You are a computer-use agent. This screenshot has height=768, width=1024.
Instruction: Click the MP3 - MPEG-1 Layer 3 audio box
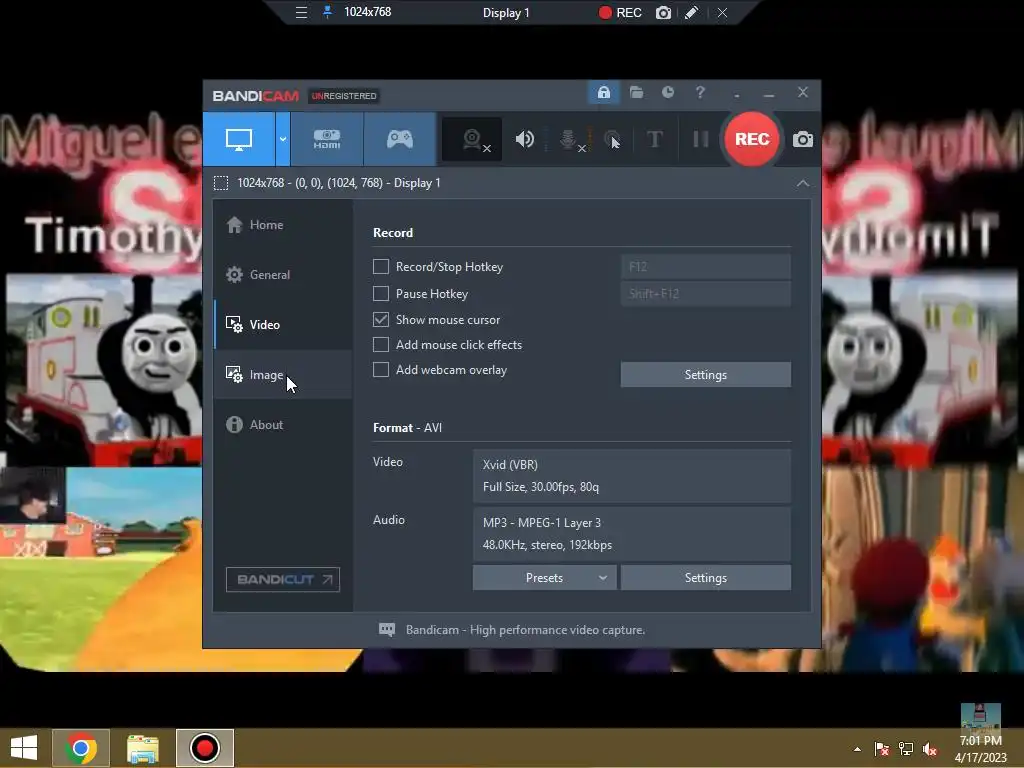point(632,534)
